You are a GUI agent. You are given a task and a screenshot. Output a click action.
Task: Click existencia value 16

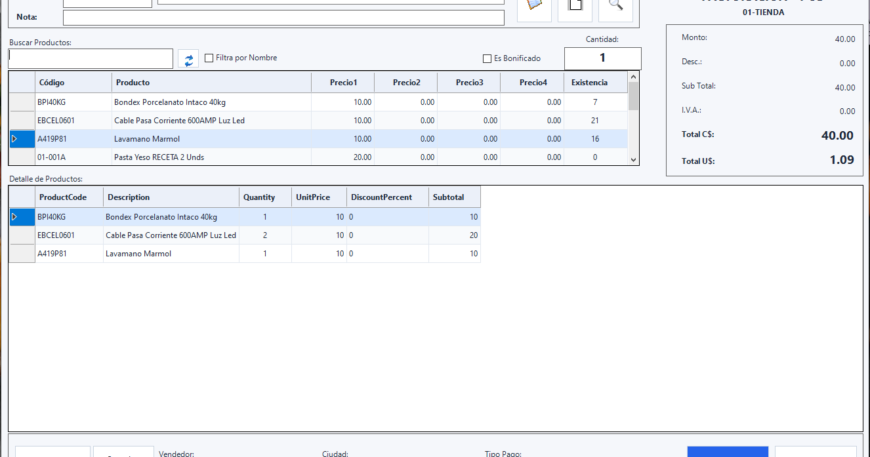coord(595,139)
